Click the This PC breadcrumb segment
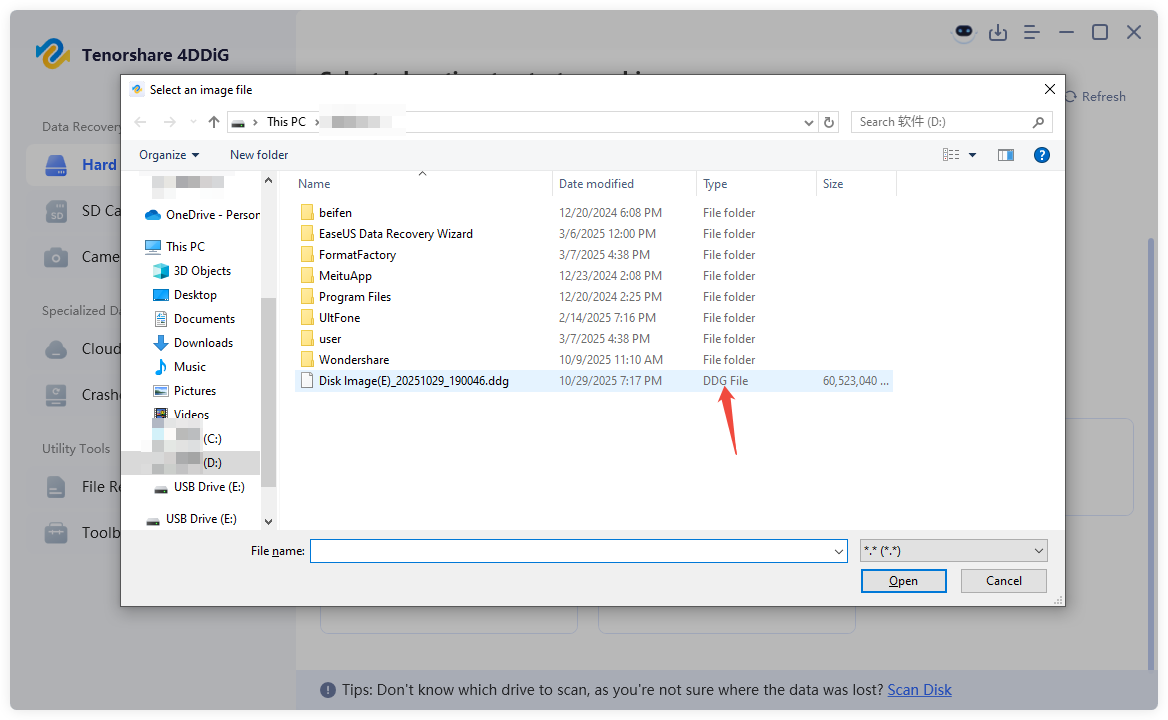The width and height of the screenshot is (1168, 720). pyautogui.click(x=286, y=122)
